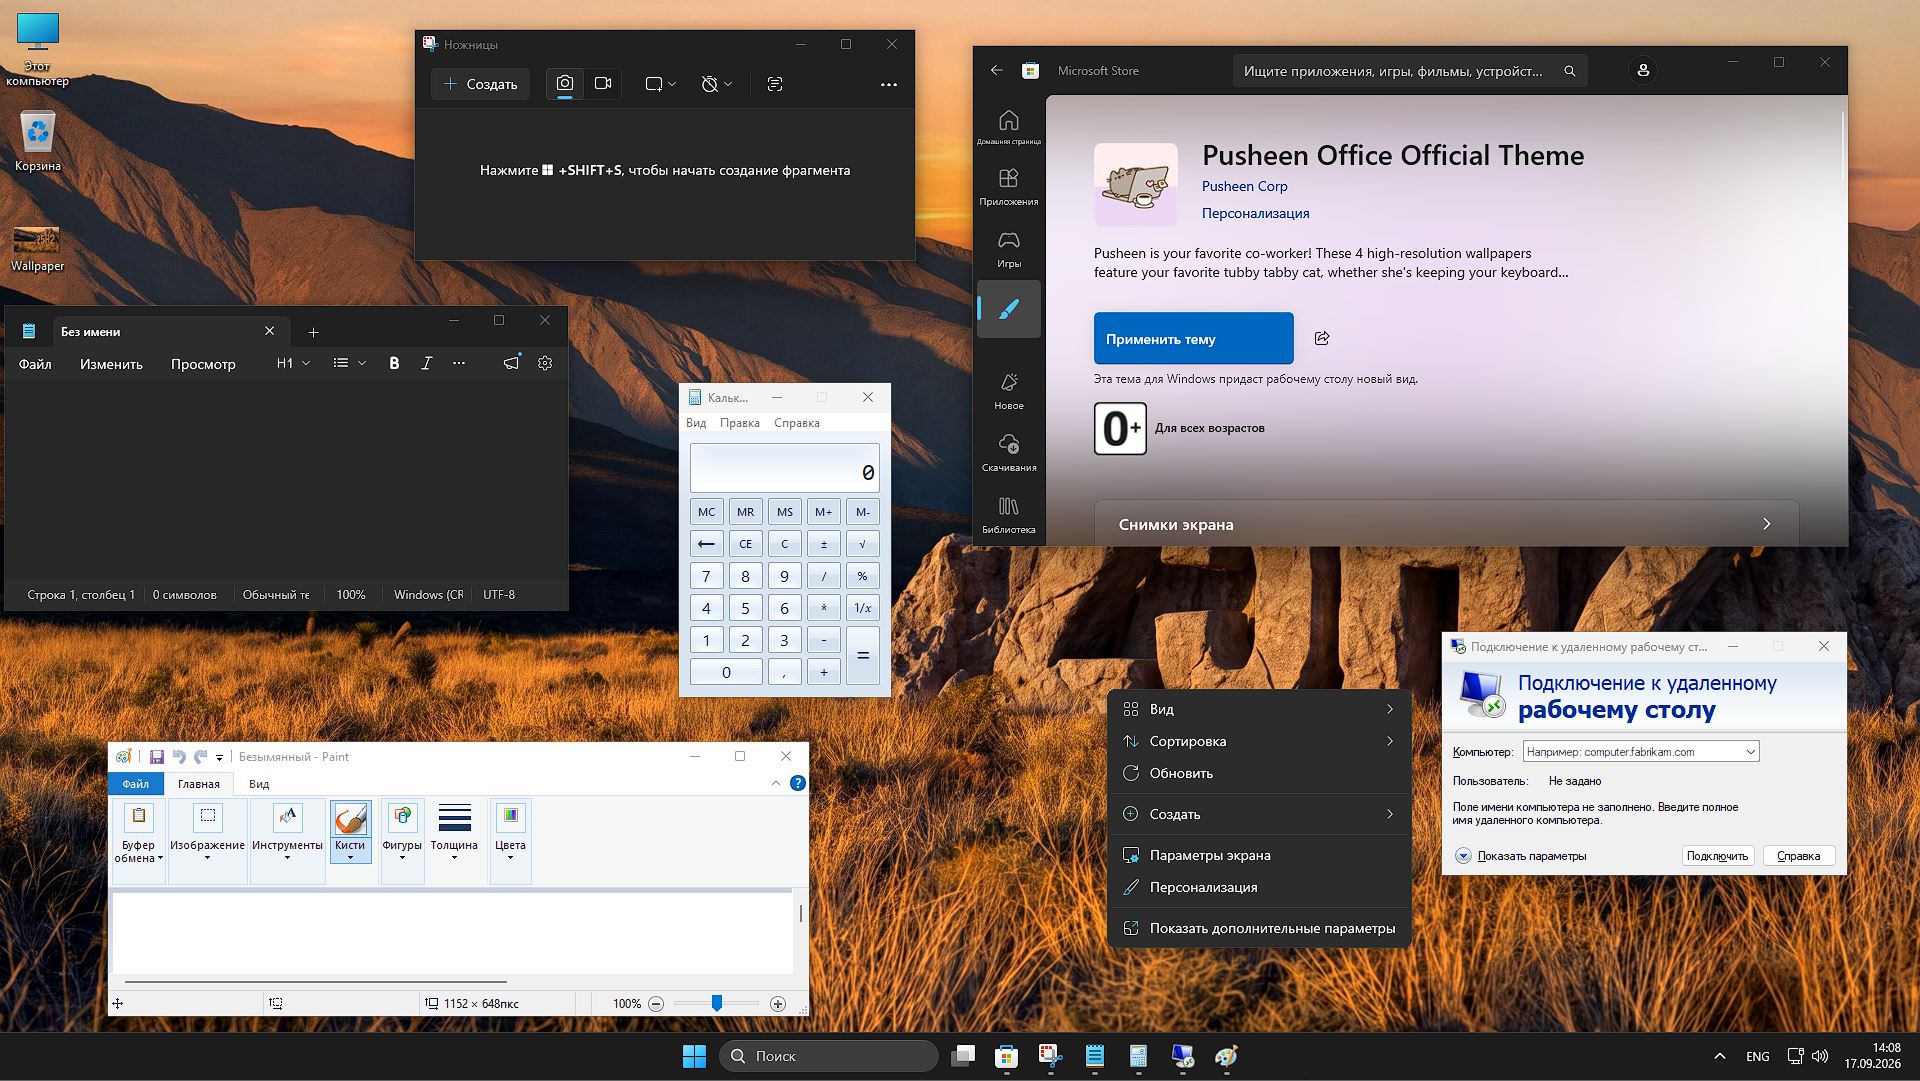
Task: Open Downloads in Microsoft Store sidebar
Action: coord(1009,452)
